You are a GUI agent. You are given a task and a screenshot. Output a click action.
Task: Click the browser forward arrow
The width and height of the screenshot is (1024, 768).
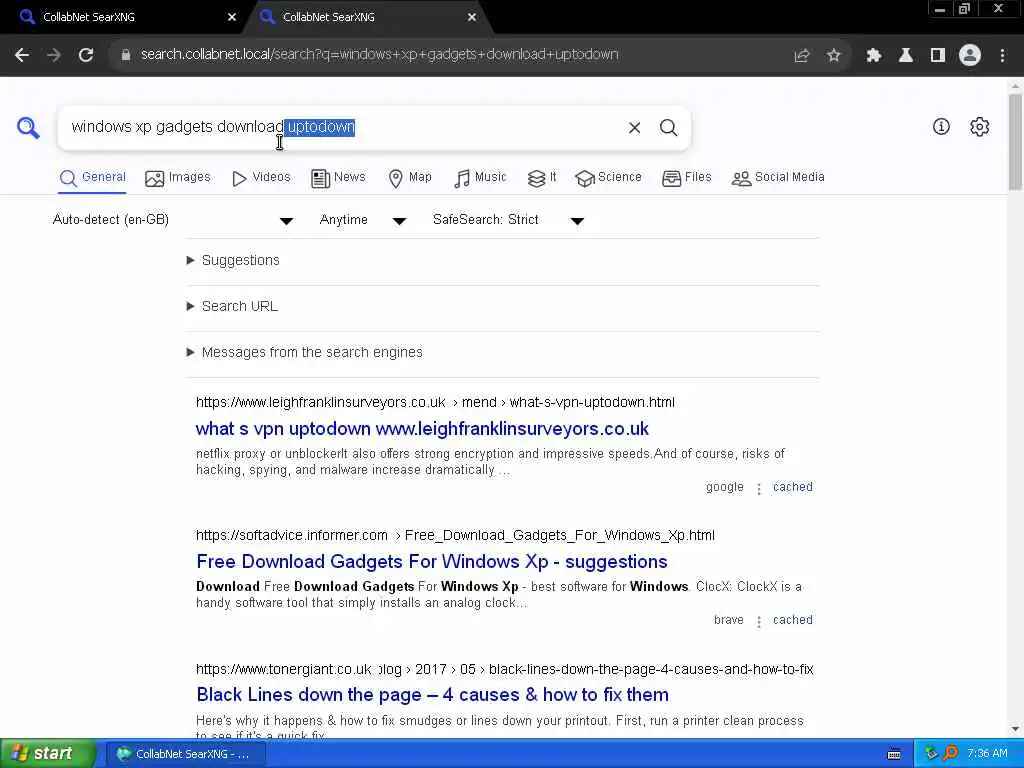point(54,55)
